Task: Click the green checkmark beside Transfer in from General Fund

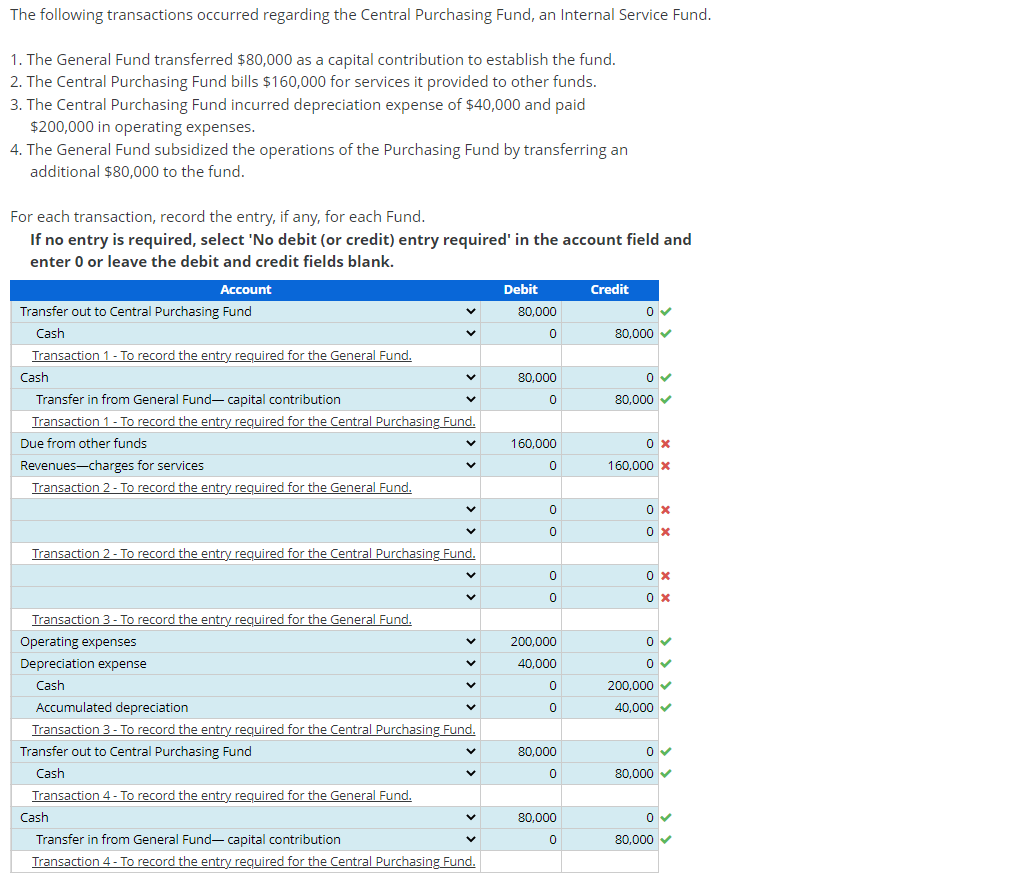Action: (665, 399)
